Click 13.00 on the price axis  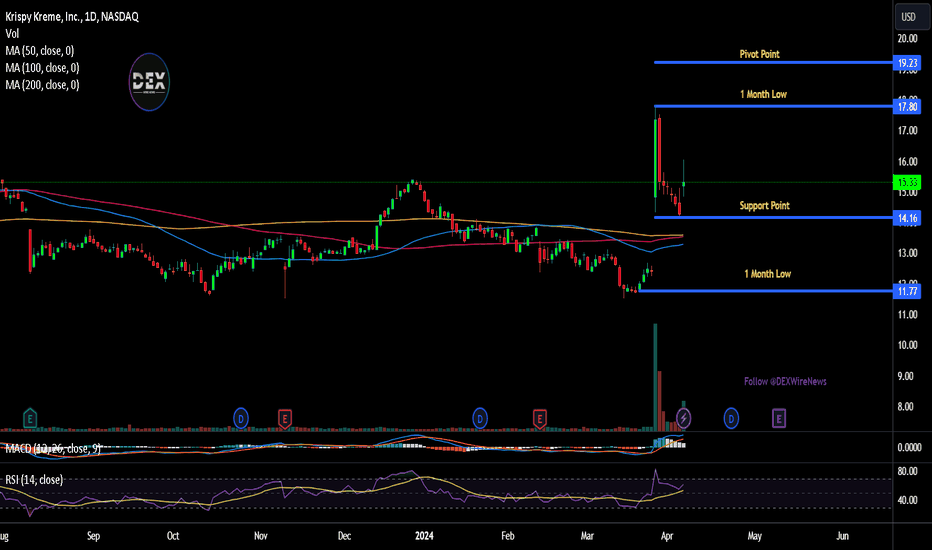(x=907, y=253)
